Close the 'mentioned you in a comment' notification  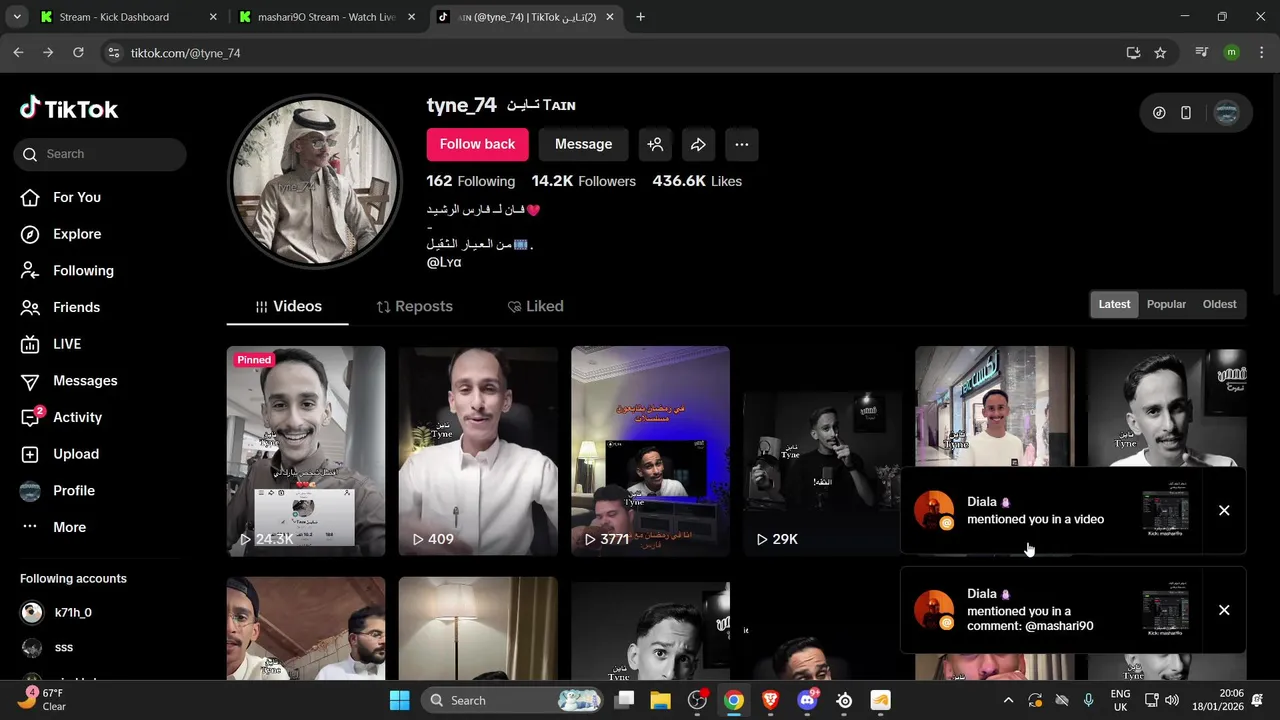(1224, 610)
